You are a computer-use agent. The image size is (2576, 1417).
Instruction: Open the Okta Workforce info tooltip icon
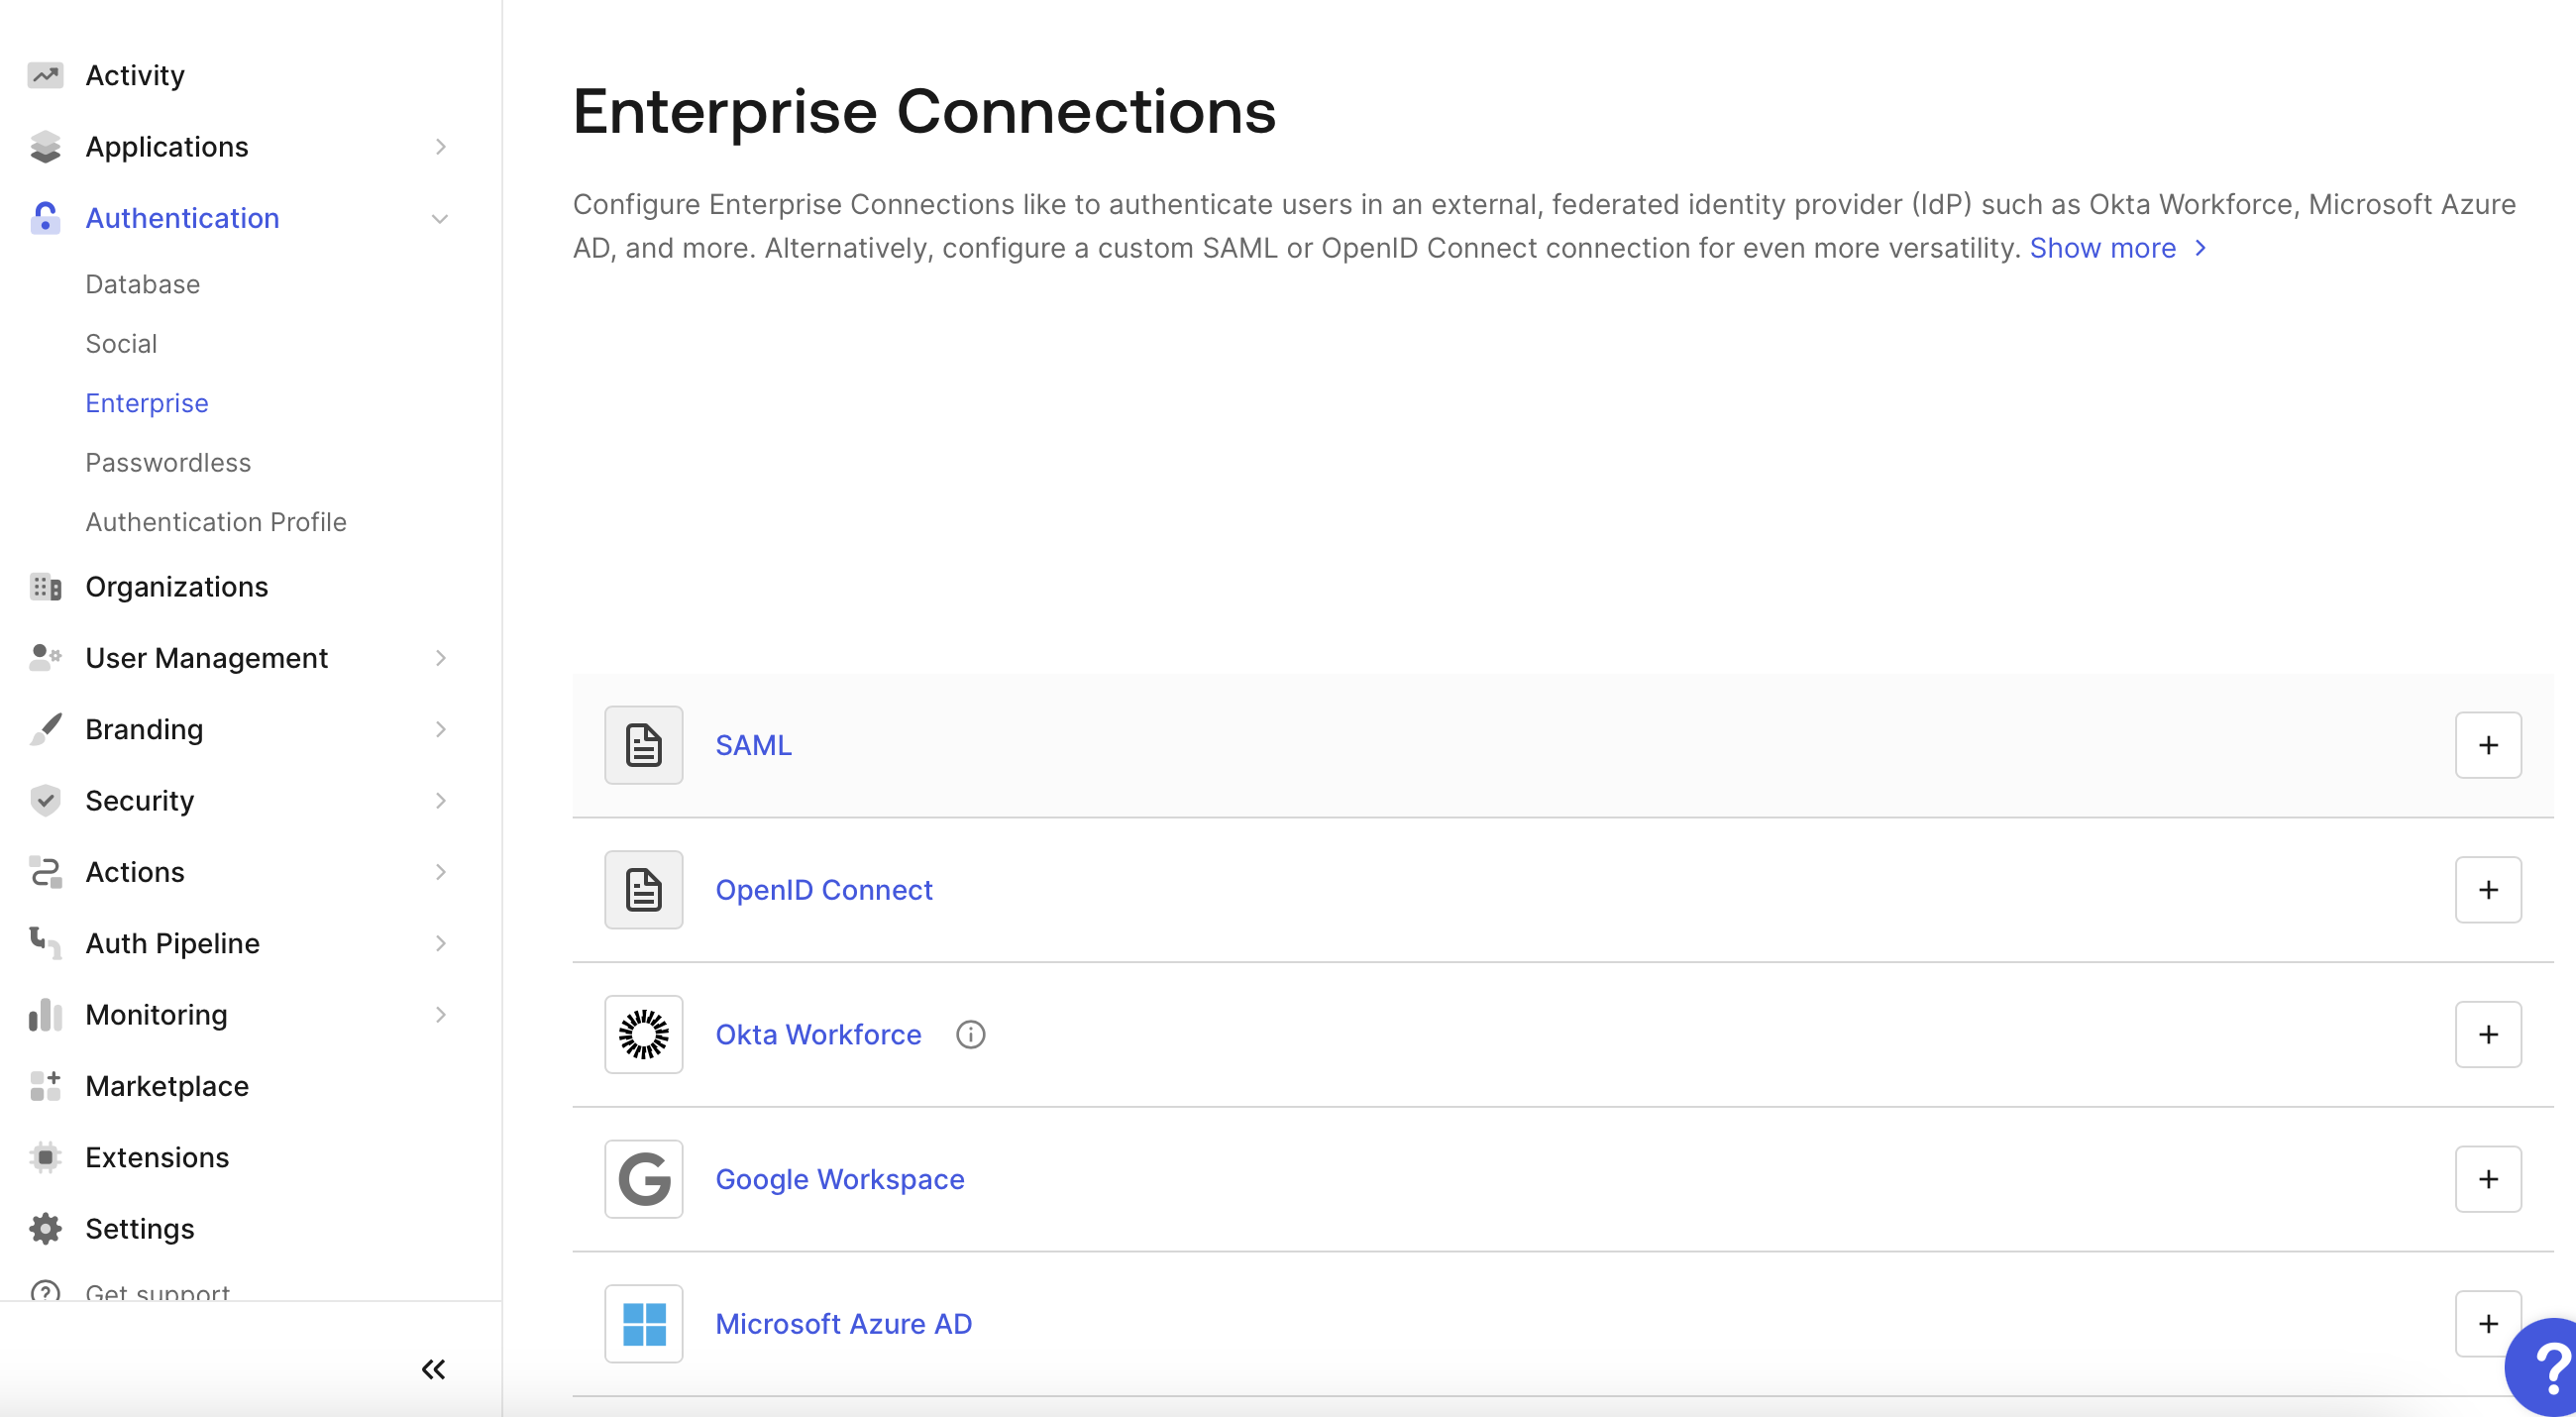pyautogui.click(x=971, y=1035)
